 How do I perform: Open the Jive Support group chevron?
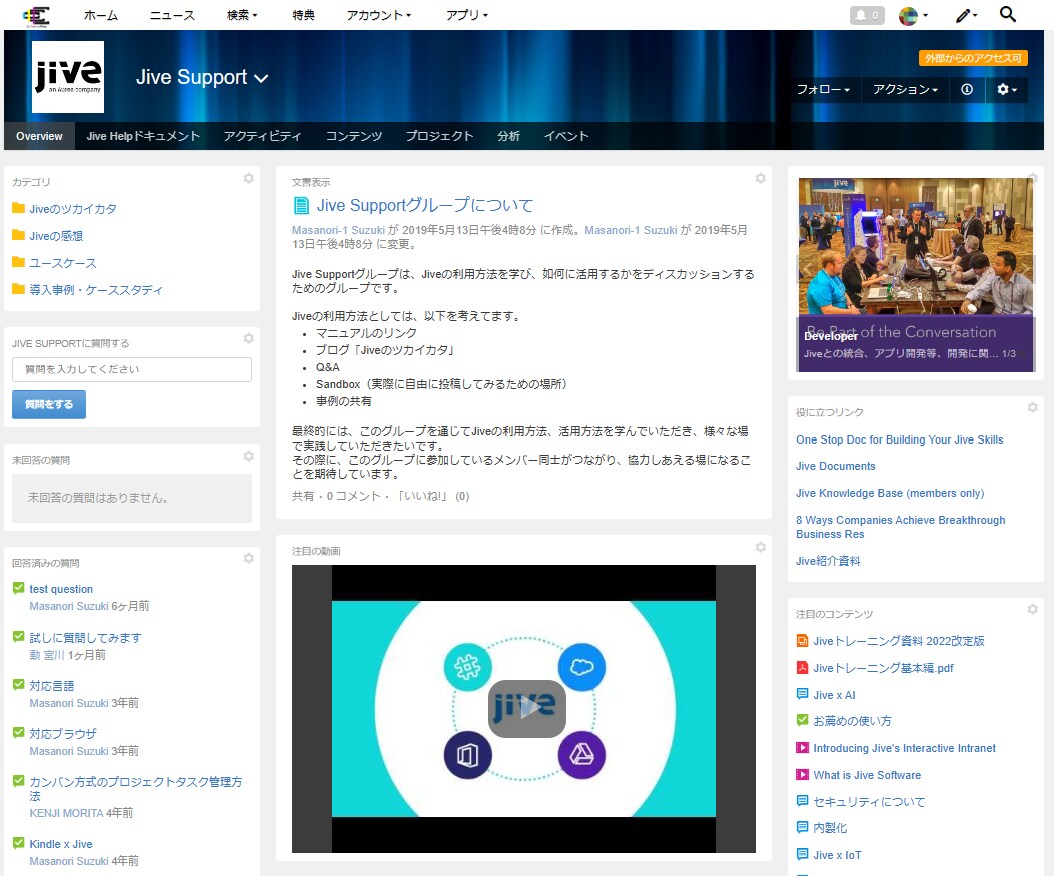pos(261,79)
